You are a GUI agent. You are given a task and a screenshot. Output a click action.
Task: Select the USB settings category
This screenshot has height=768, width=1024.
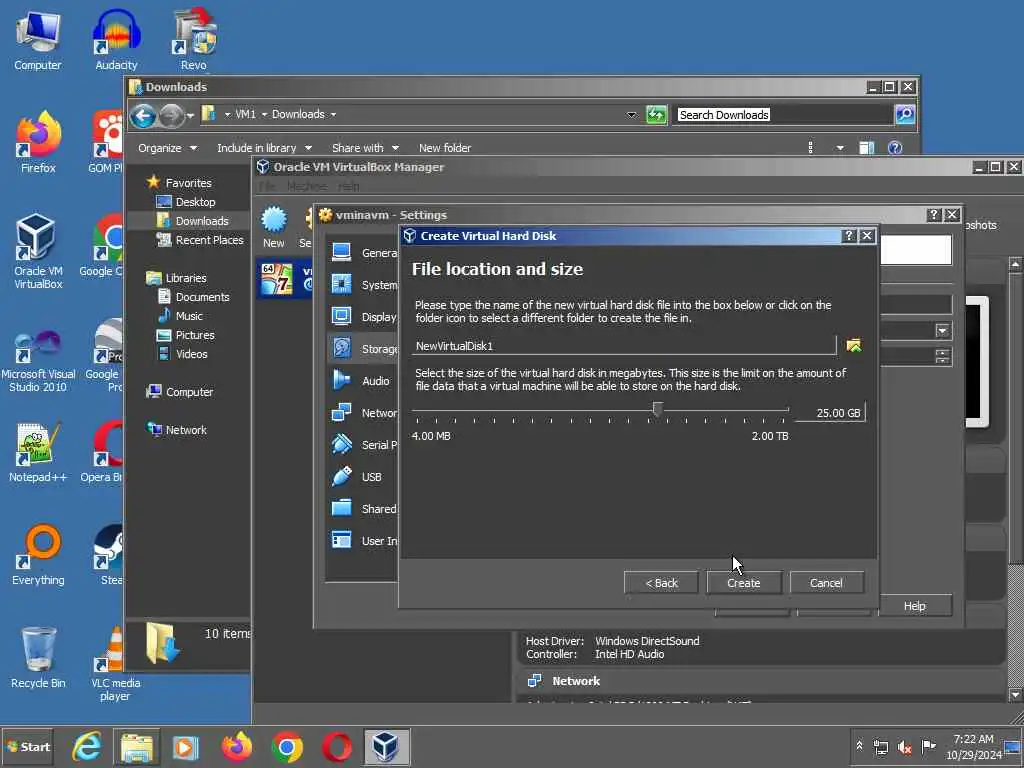pos(363,476)
